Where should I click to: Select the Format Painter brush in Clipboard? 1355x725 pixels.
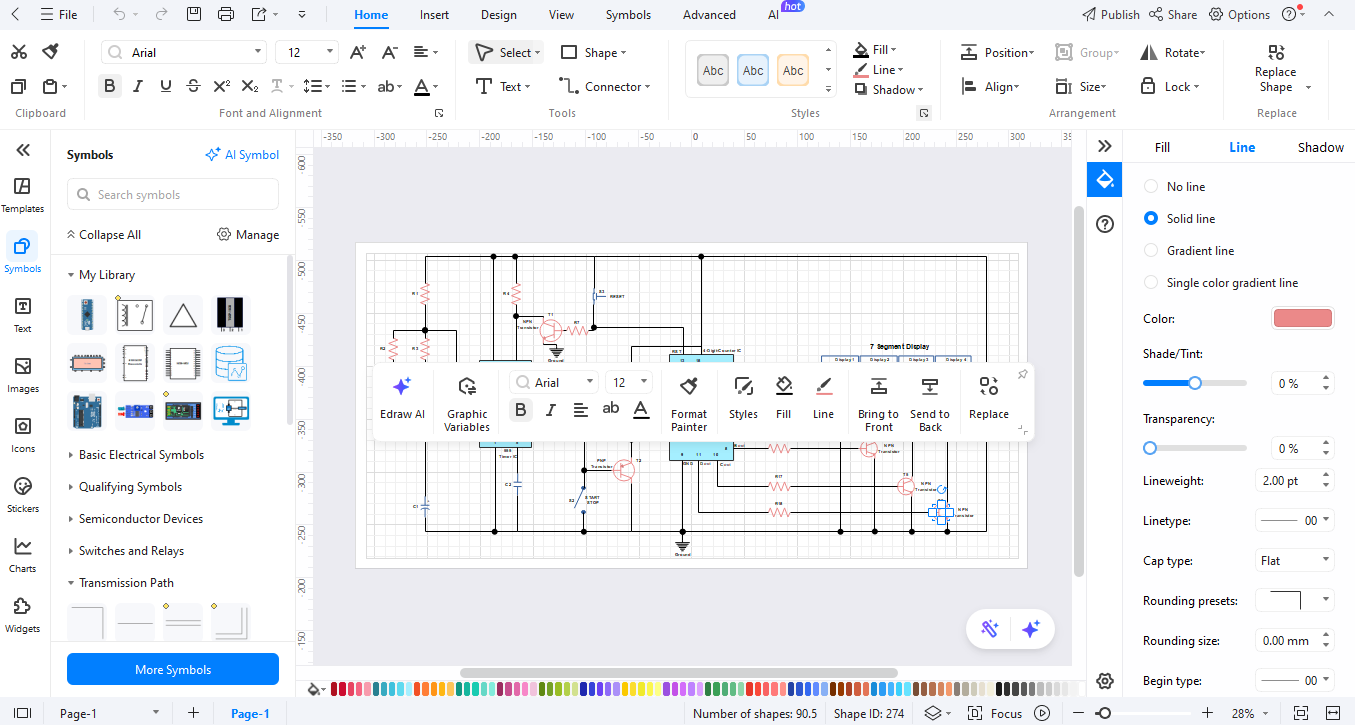tap(50, 52)
